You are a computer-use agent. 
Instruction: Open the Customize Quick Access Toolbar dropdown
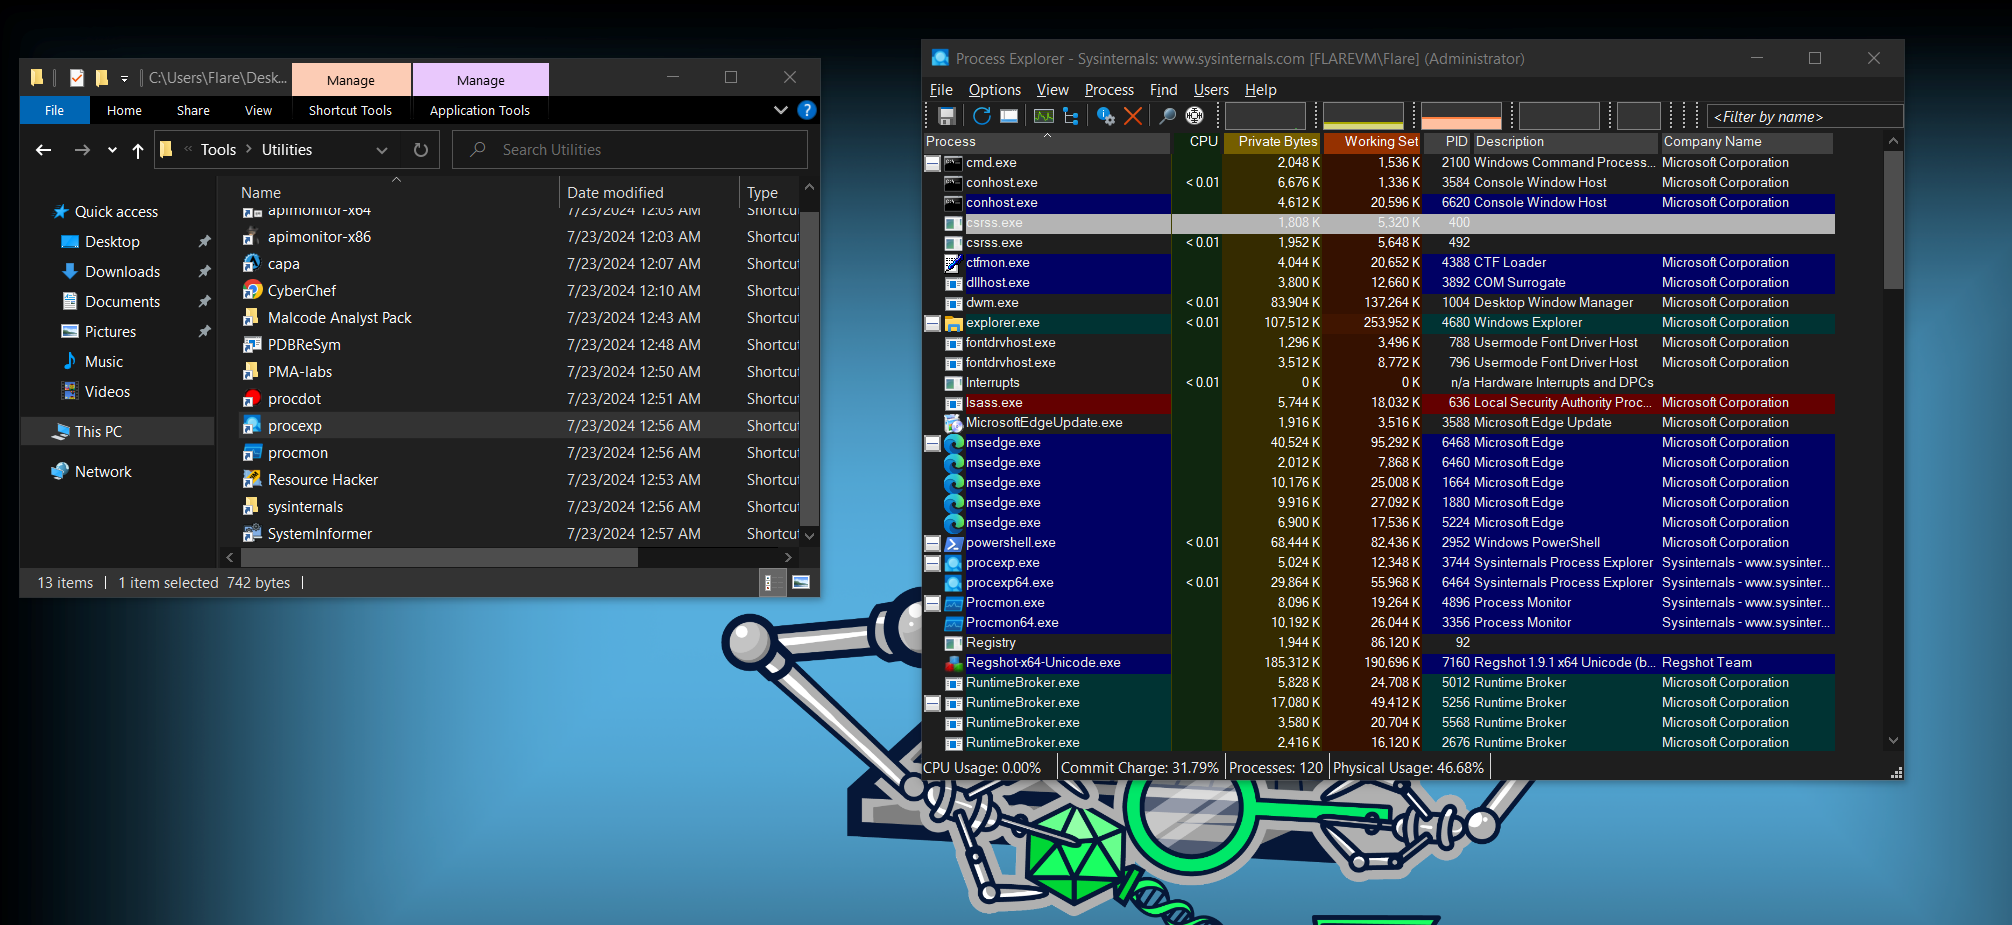coord(124,78)
